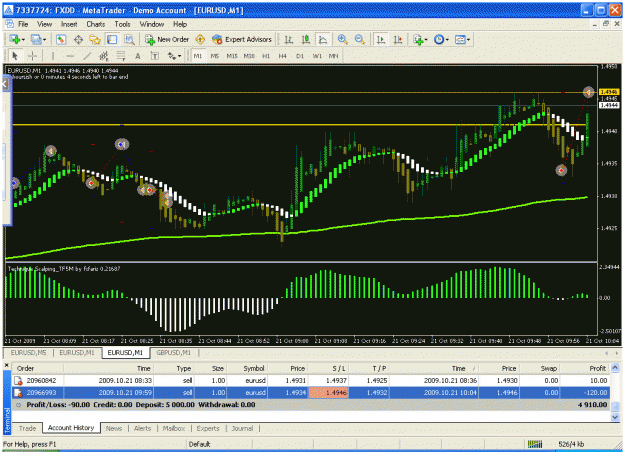
Task: Open the Journal terminal tab
Action: click(x=242, y=428)
